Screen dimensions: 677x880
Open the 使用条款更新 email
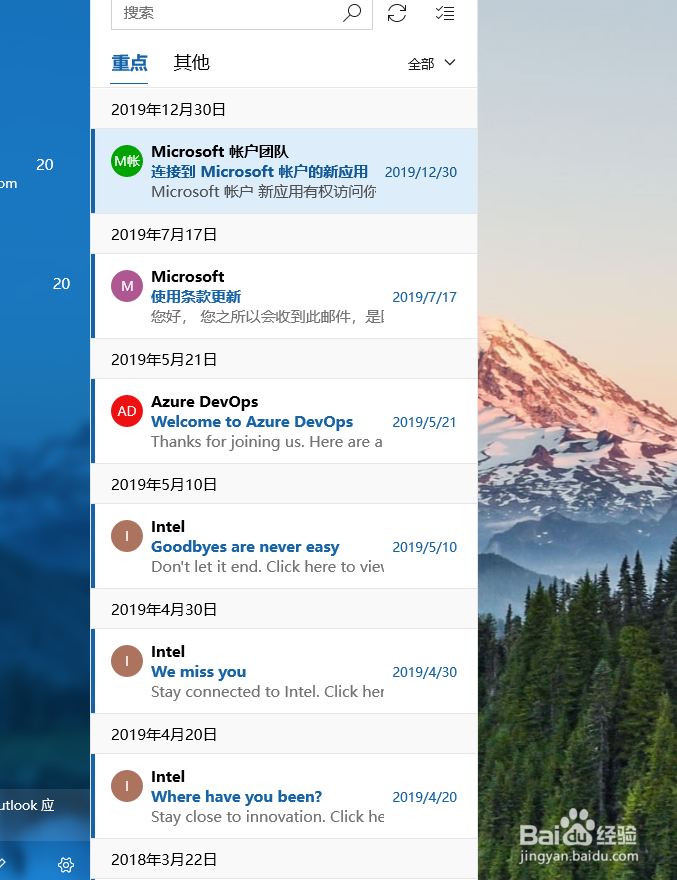point(285,296)
